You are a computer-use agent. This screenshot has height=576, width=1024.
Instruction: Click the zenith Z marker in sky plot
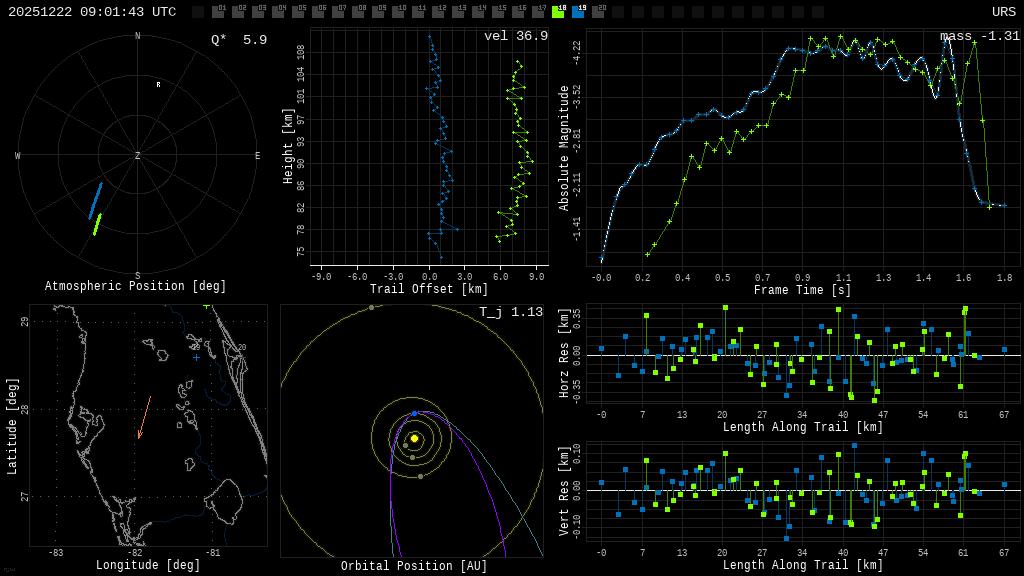pos(138,156)
